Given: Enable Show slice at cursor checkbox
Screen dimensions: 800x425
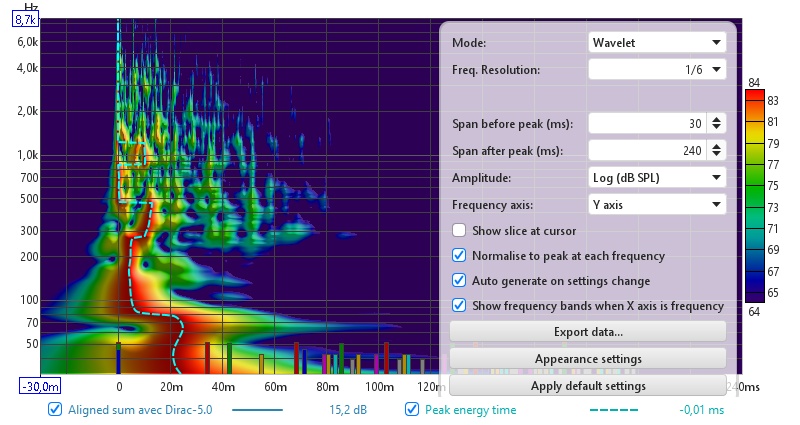Looking at the screenshot, I should click(x=459, y=231).
